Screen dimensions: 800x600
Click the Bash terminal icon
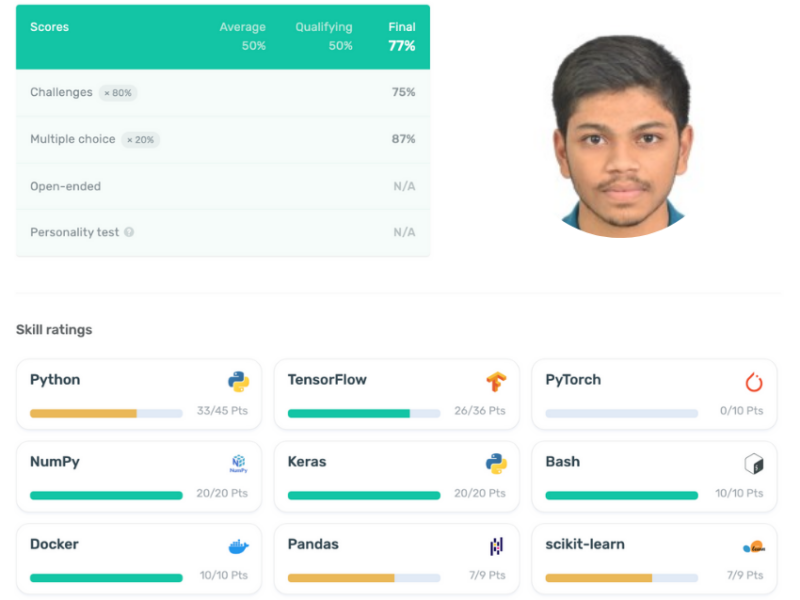(754, 464)
